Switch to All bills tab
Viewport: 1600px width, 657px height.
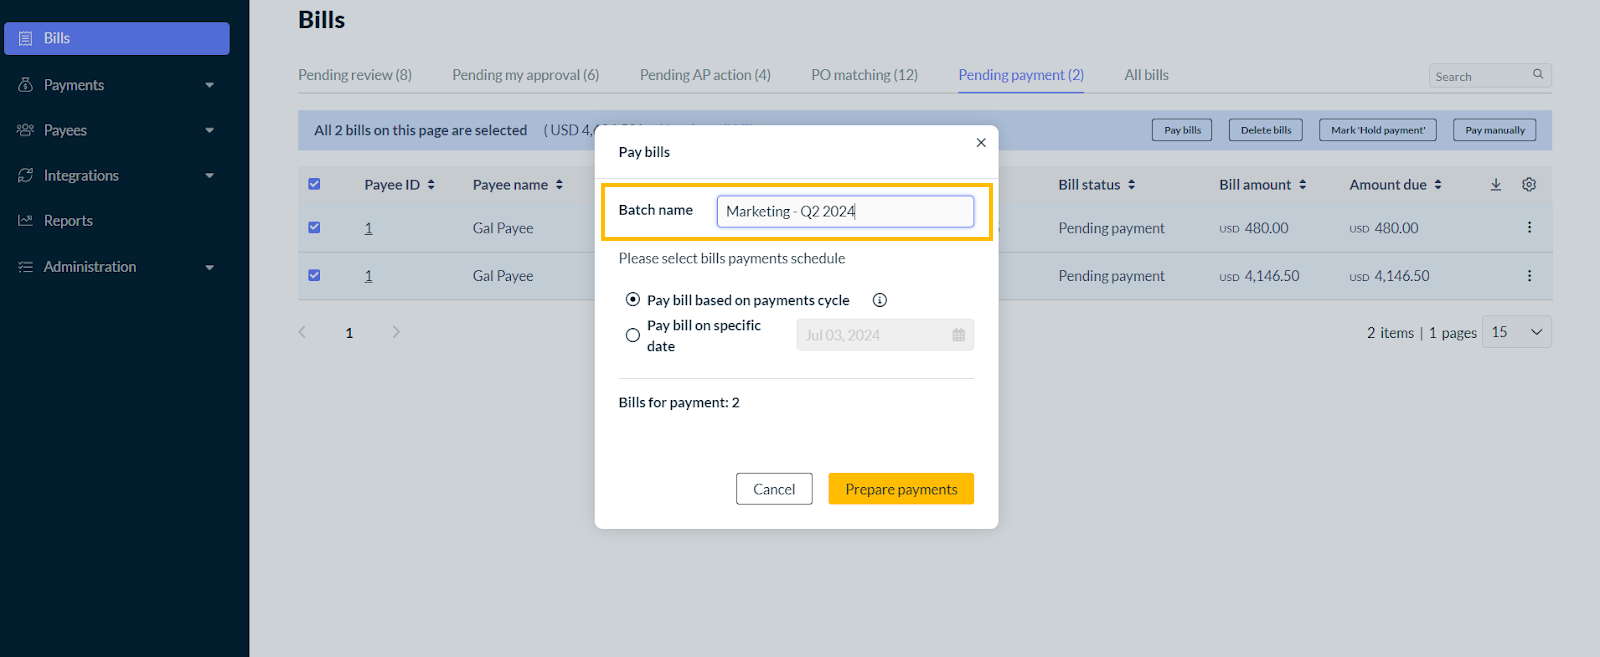pos(1146,75)
